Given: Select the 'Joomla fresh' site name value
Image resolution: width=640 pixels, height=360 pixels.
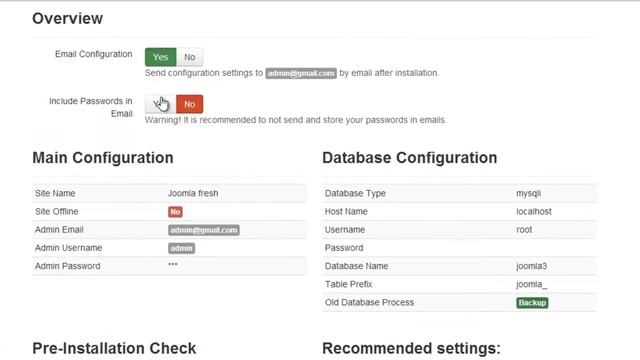Looking at the screenshot, I should tap(193, 193).
